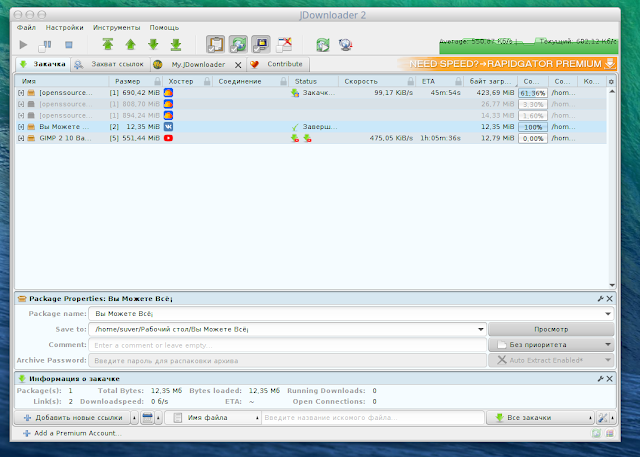Switch to the Закачка tab
640x457 pixels.
pos(43,64)
